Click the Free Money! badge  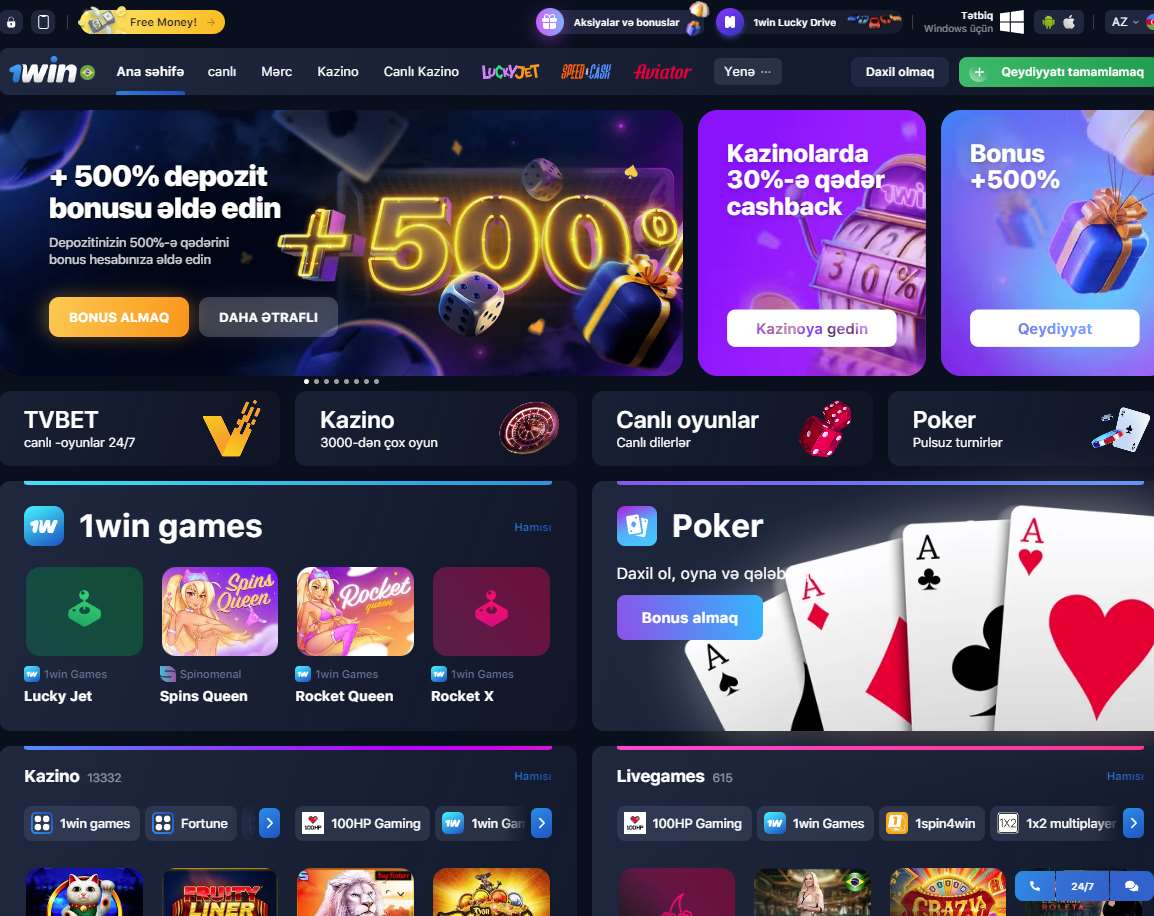[x=152, y=22]
